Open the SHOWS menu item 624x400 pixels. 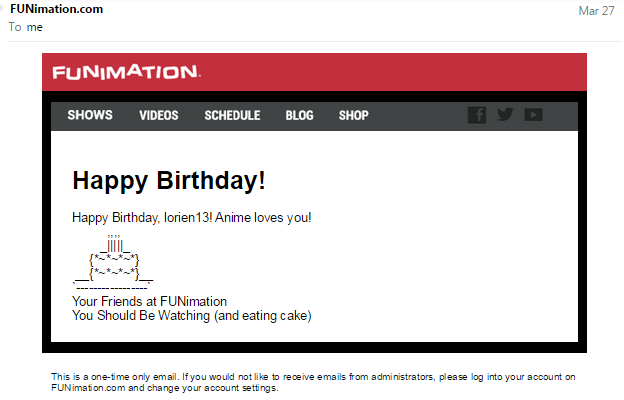click(x=90, y=116)
